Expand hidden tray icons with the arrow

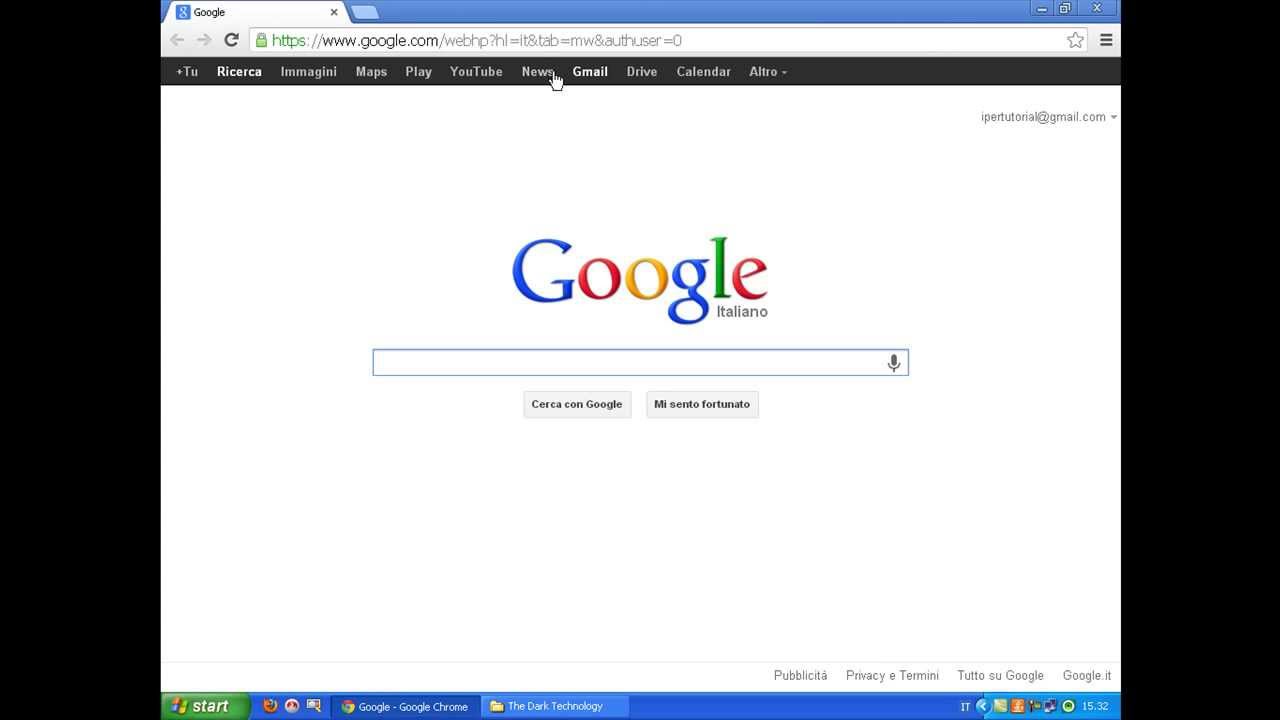982,706
